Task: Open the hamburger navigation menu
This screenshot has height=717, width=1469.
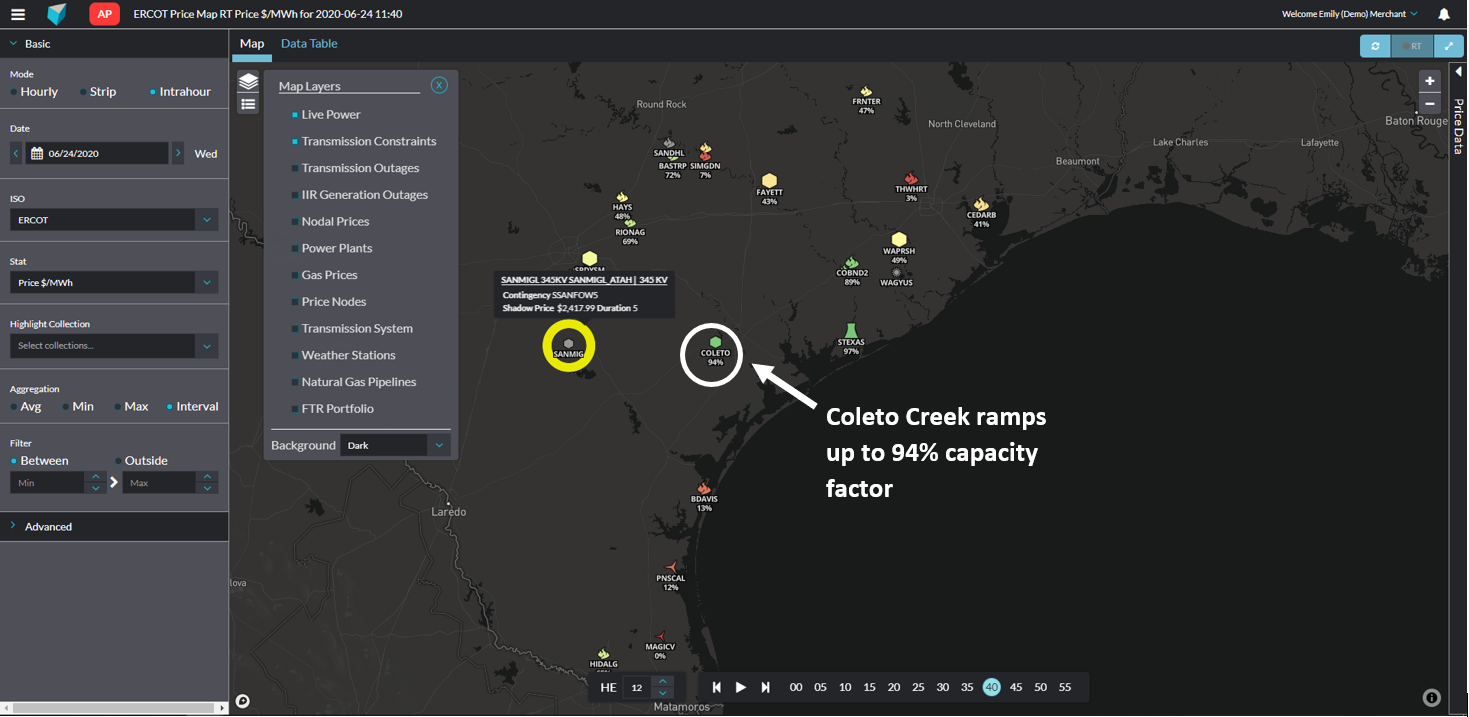Action: [17, 14]
